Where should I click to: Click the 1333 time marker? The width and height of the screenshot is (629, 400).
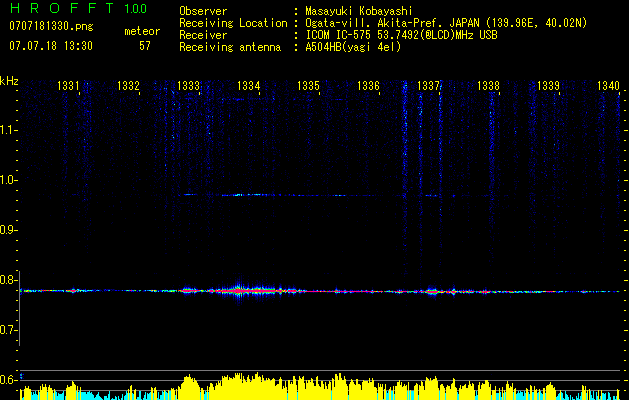pyautogui.click(x=189, y=85)
